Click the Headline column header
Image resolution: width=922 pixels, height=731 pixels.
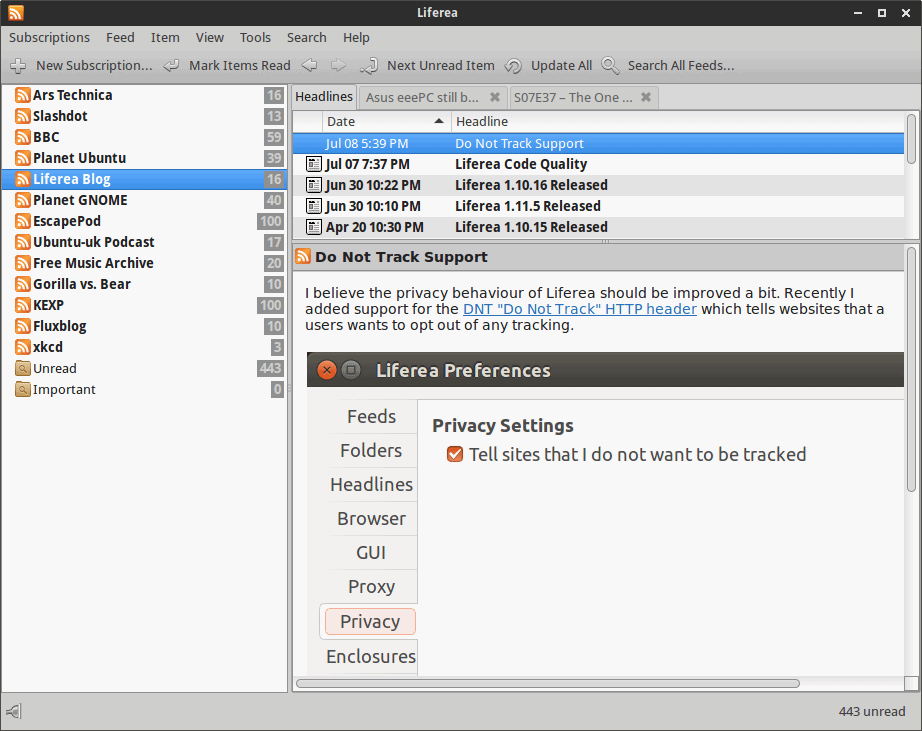pos(677,121)
